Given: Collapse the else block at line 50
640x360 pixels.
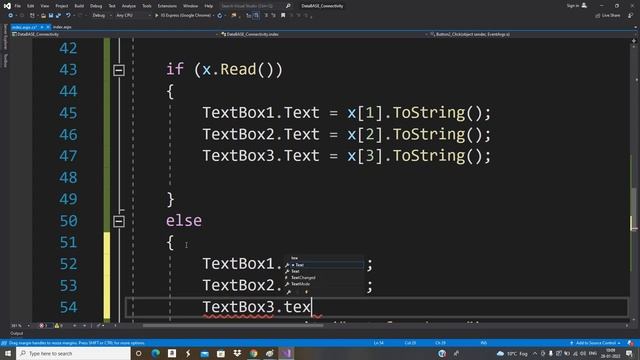Looking at the screenshot, I should coord(119,222).
